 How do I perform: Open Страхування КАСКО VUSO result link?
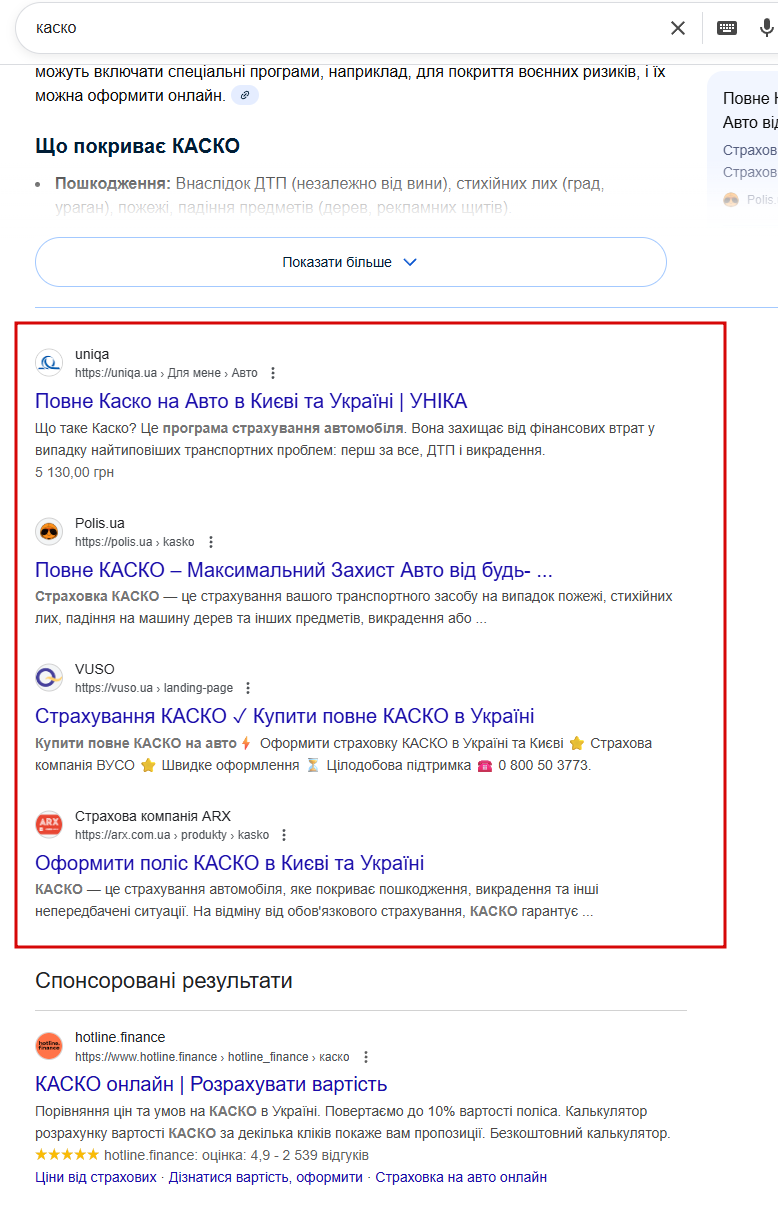coord(285,716)
